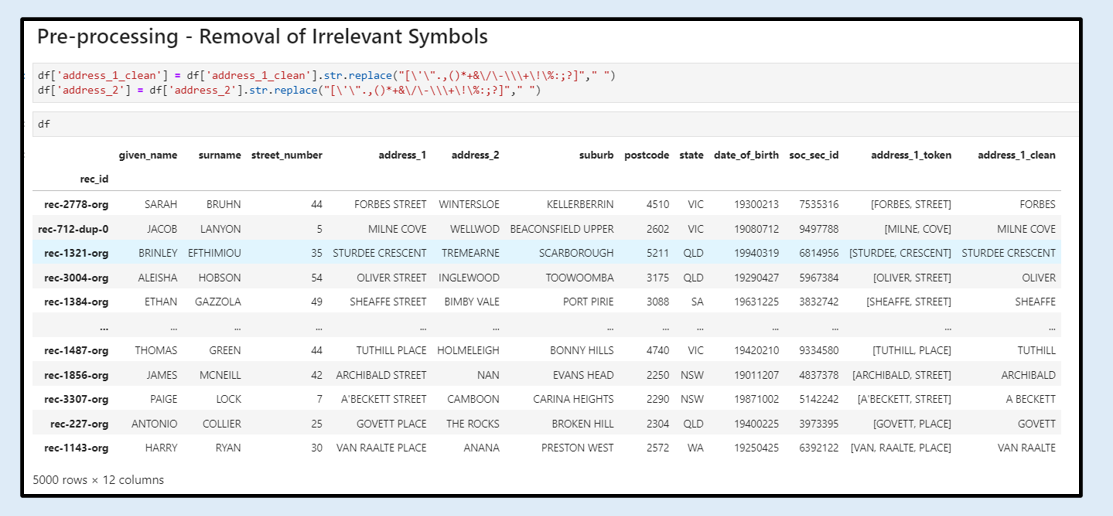Click the address_2 column header
Viewport: 1113px width, 516px height.
pyautogui.click(x=475, y=155)
